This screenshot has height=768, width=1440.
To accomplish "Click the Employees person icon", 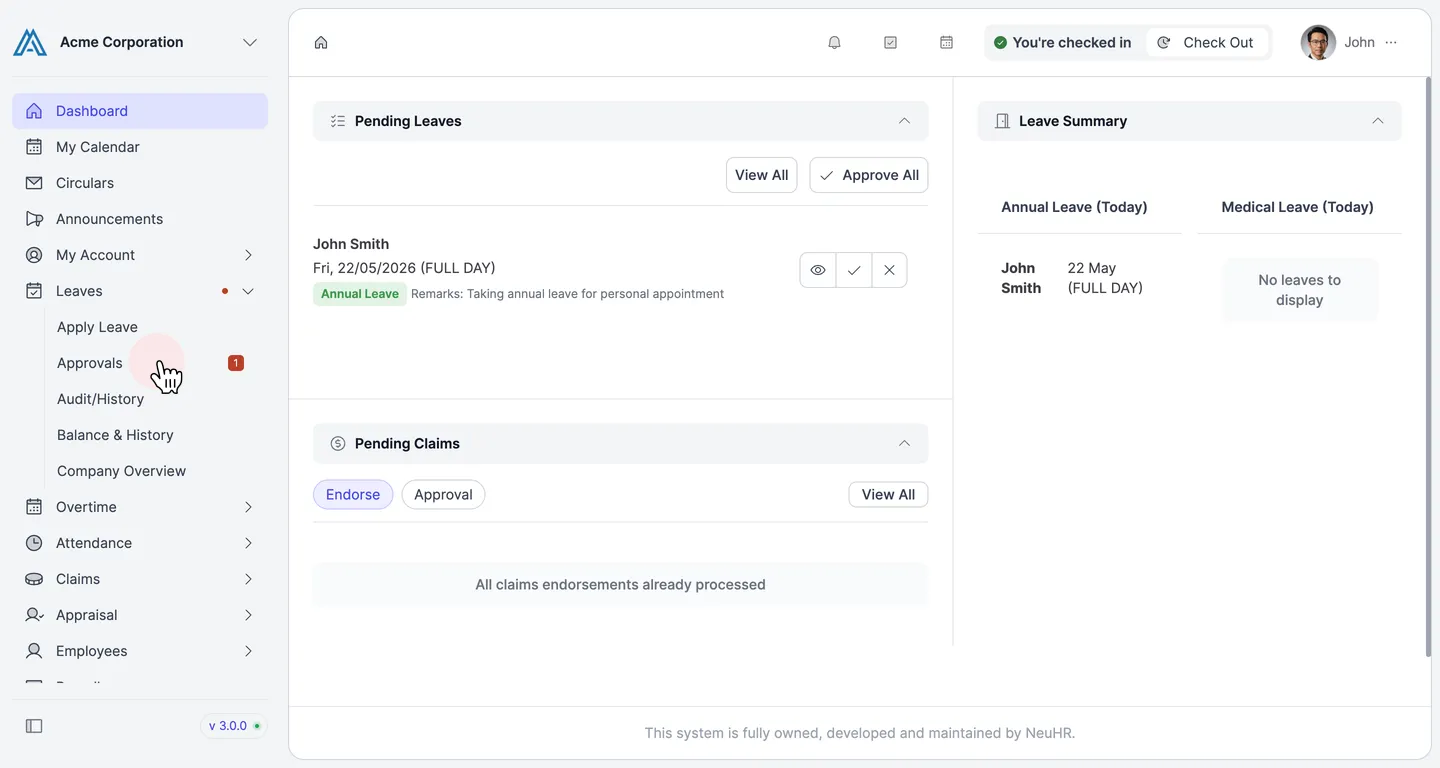I will point(34,651).
